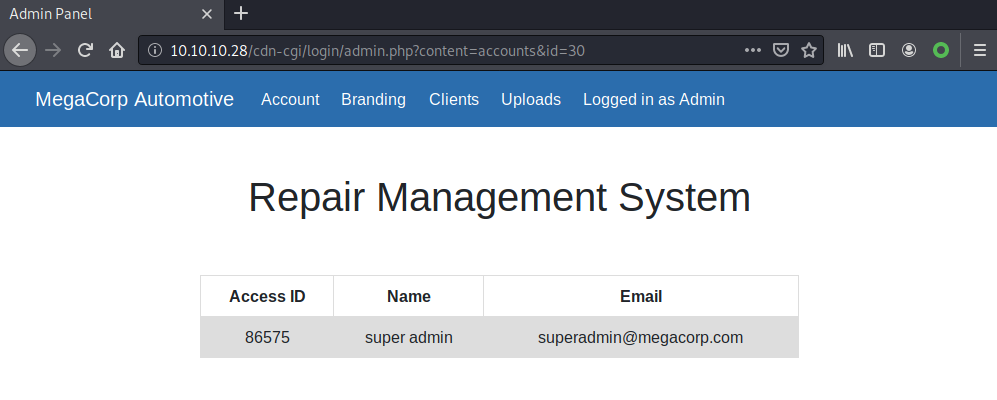
Task: Open the Branding navbar link
Action: pos(373,100)
